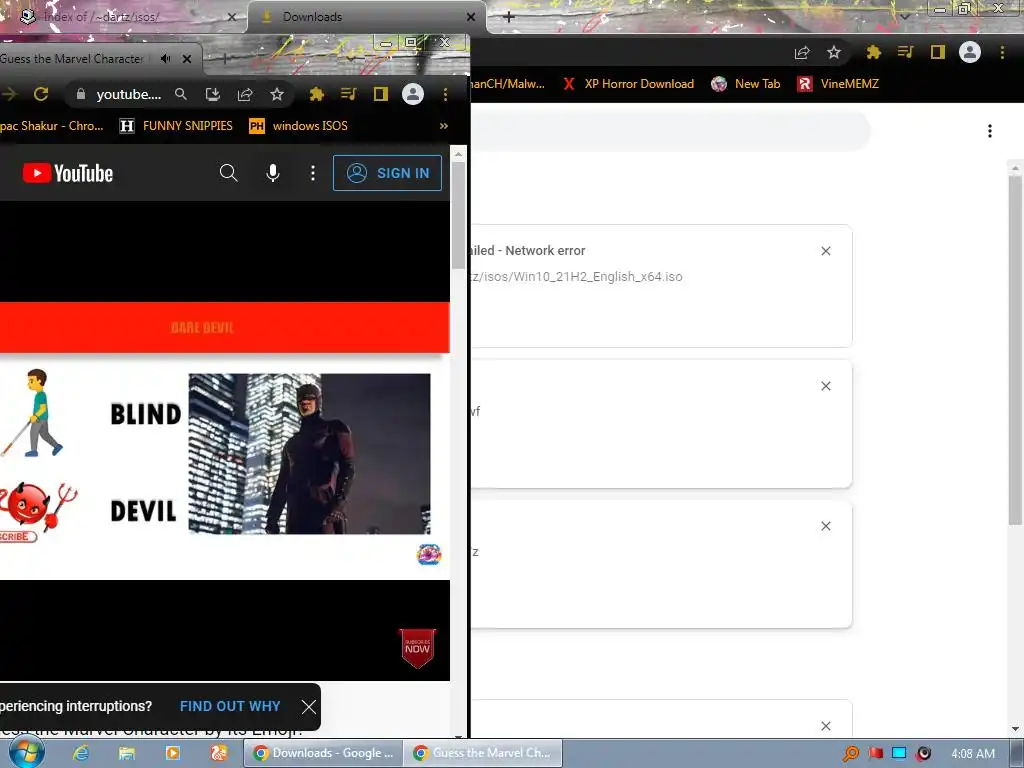Image resolution: width=1024 pixels, height=768 pixels.
Task: Close the Guess the Marvel Character tab
Action: (187, 59)
